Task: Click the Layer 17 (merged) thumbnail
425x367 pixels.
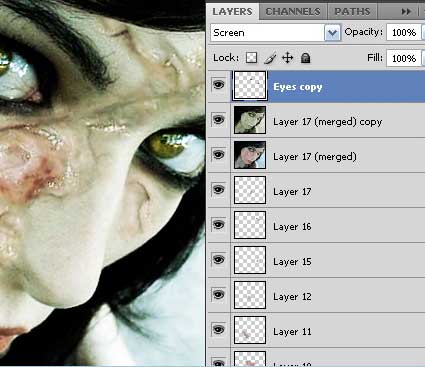Action: click(x=250, y=155)
